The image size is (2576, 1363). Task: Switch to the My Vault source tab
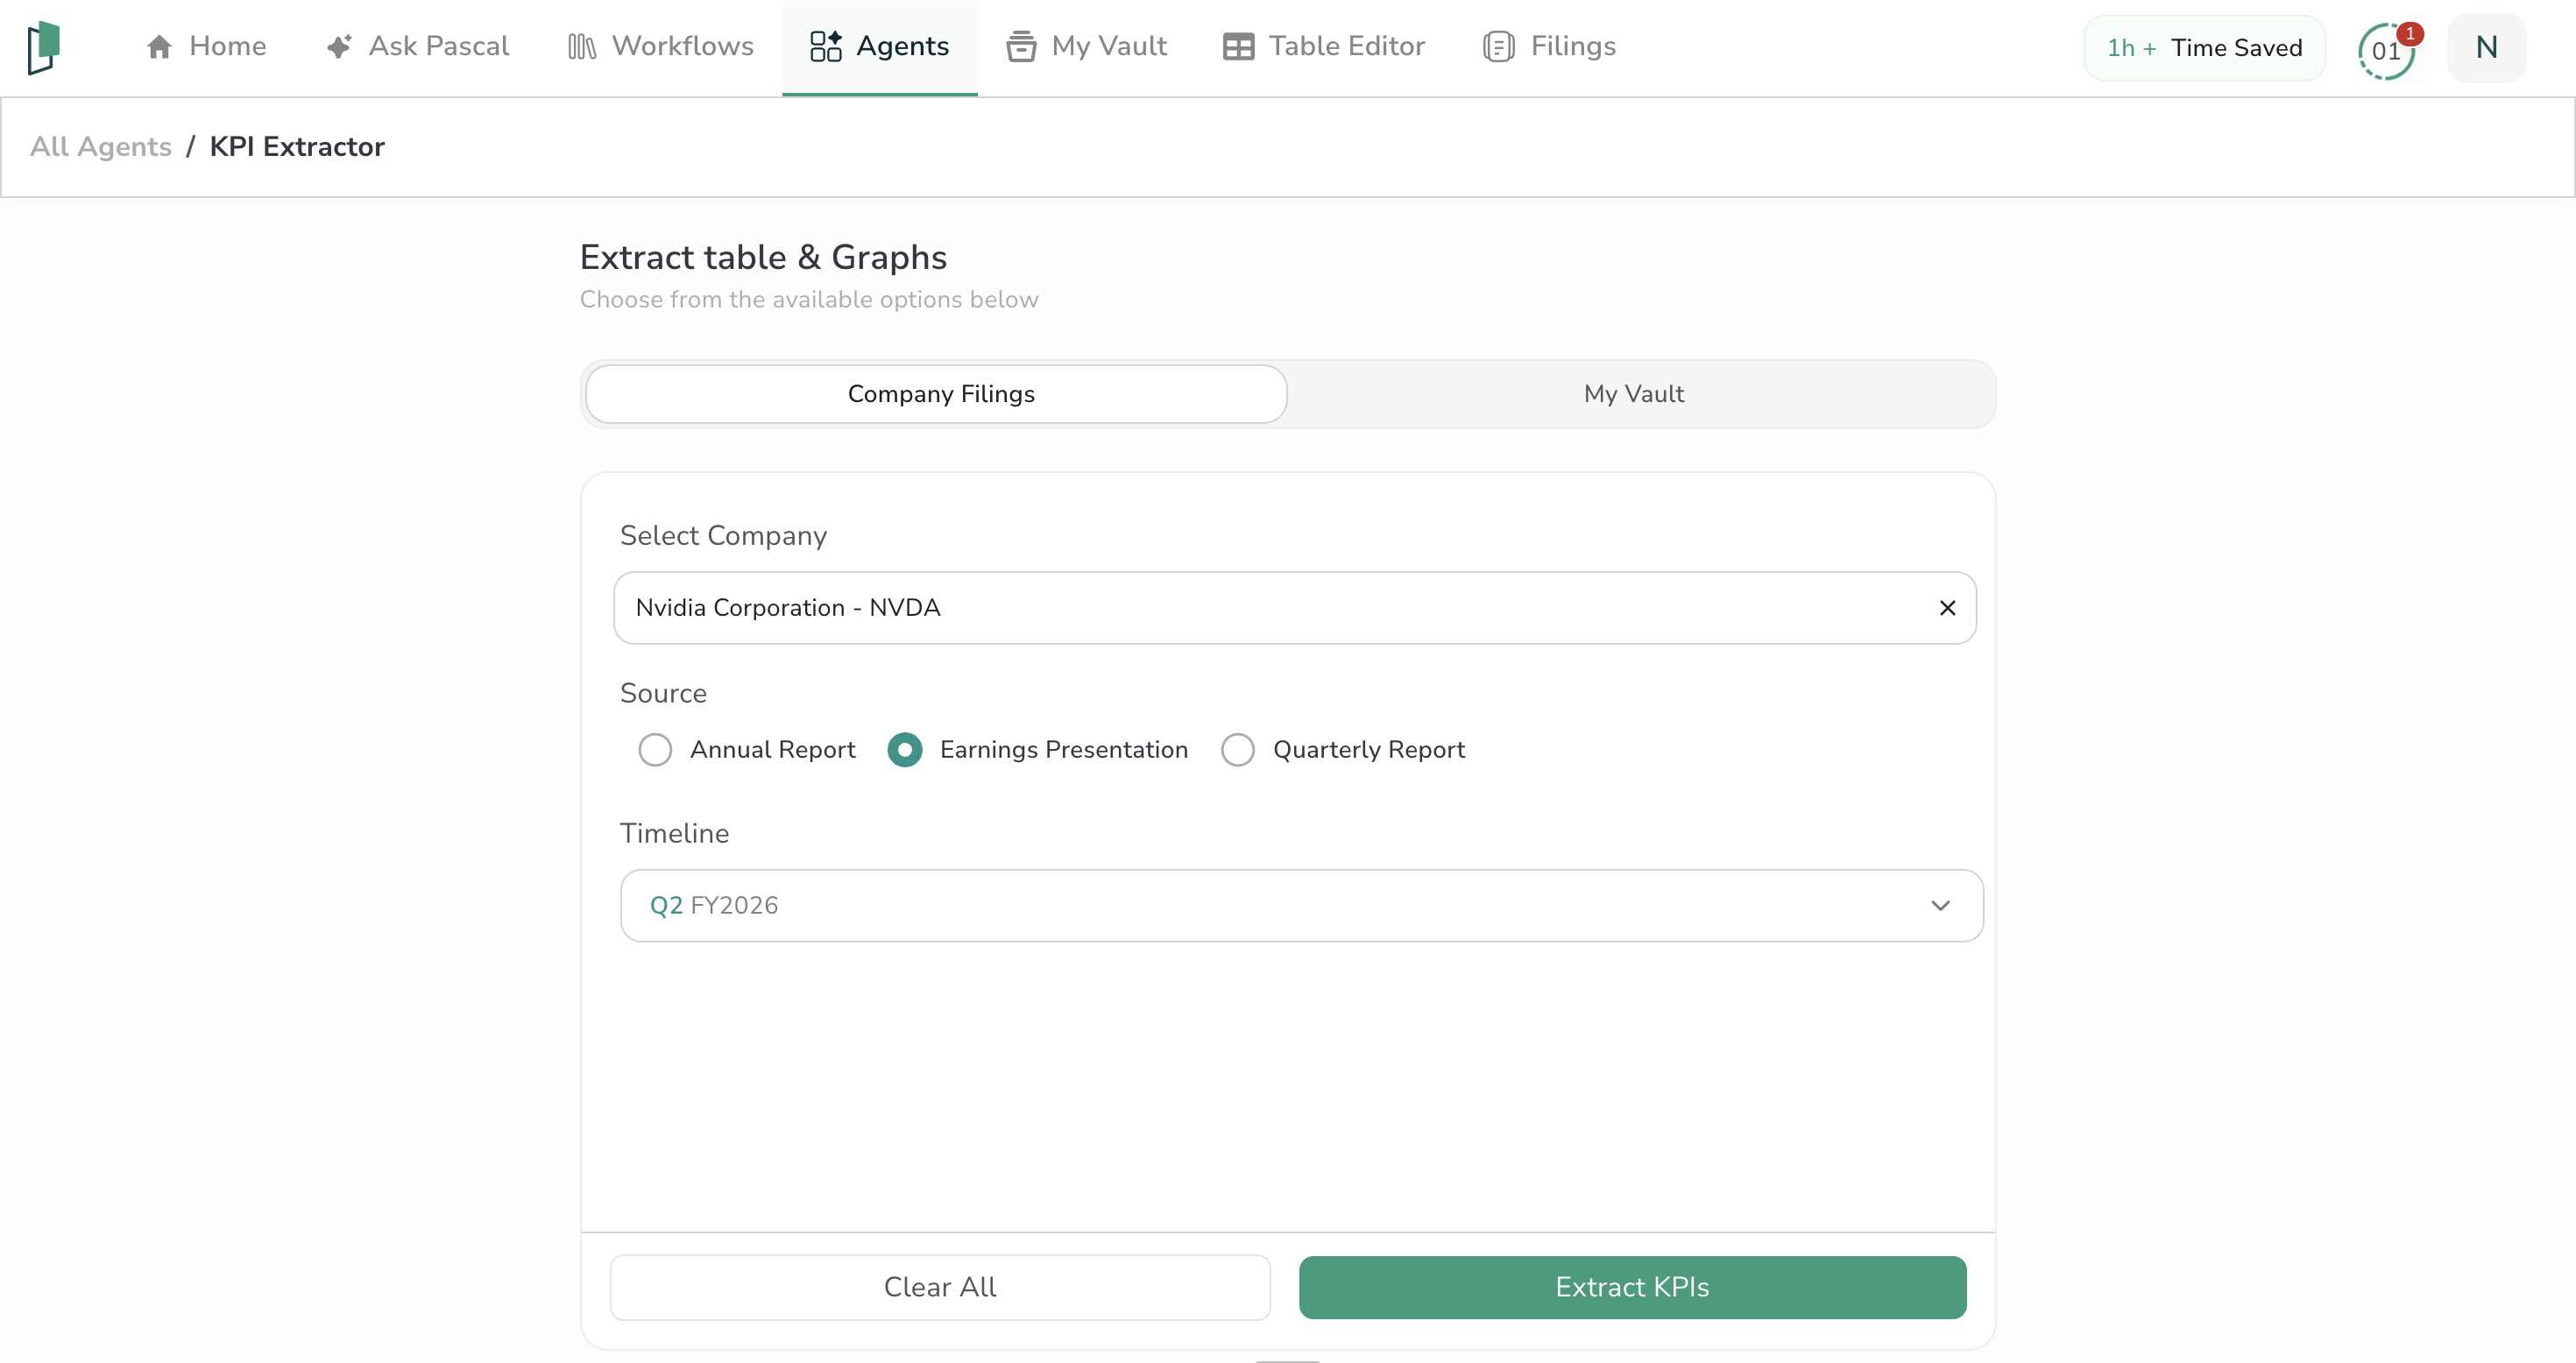pyautogui.click(x=1633, y=394)
